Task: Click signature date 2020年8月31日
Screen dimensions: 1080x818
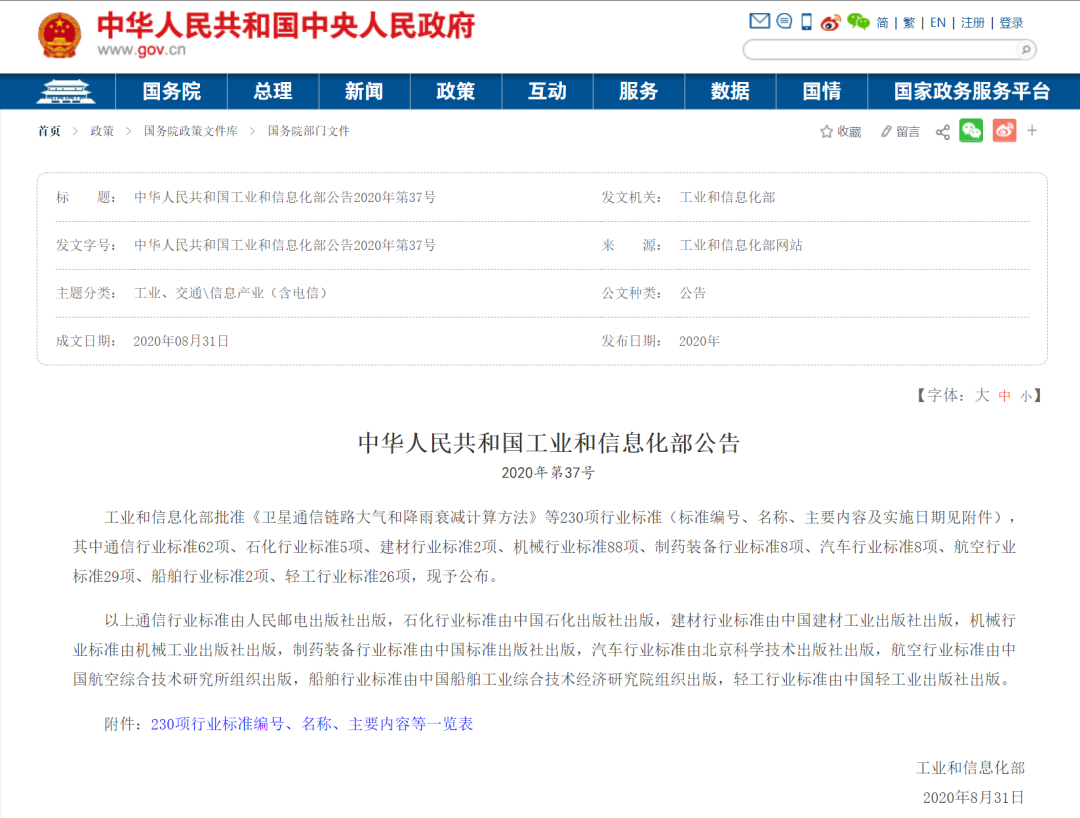Action: [x=973, y=797]
